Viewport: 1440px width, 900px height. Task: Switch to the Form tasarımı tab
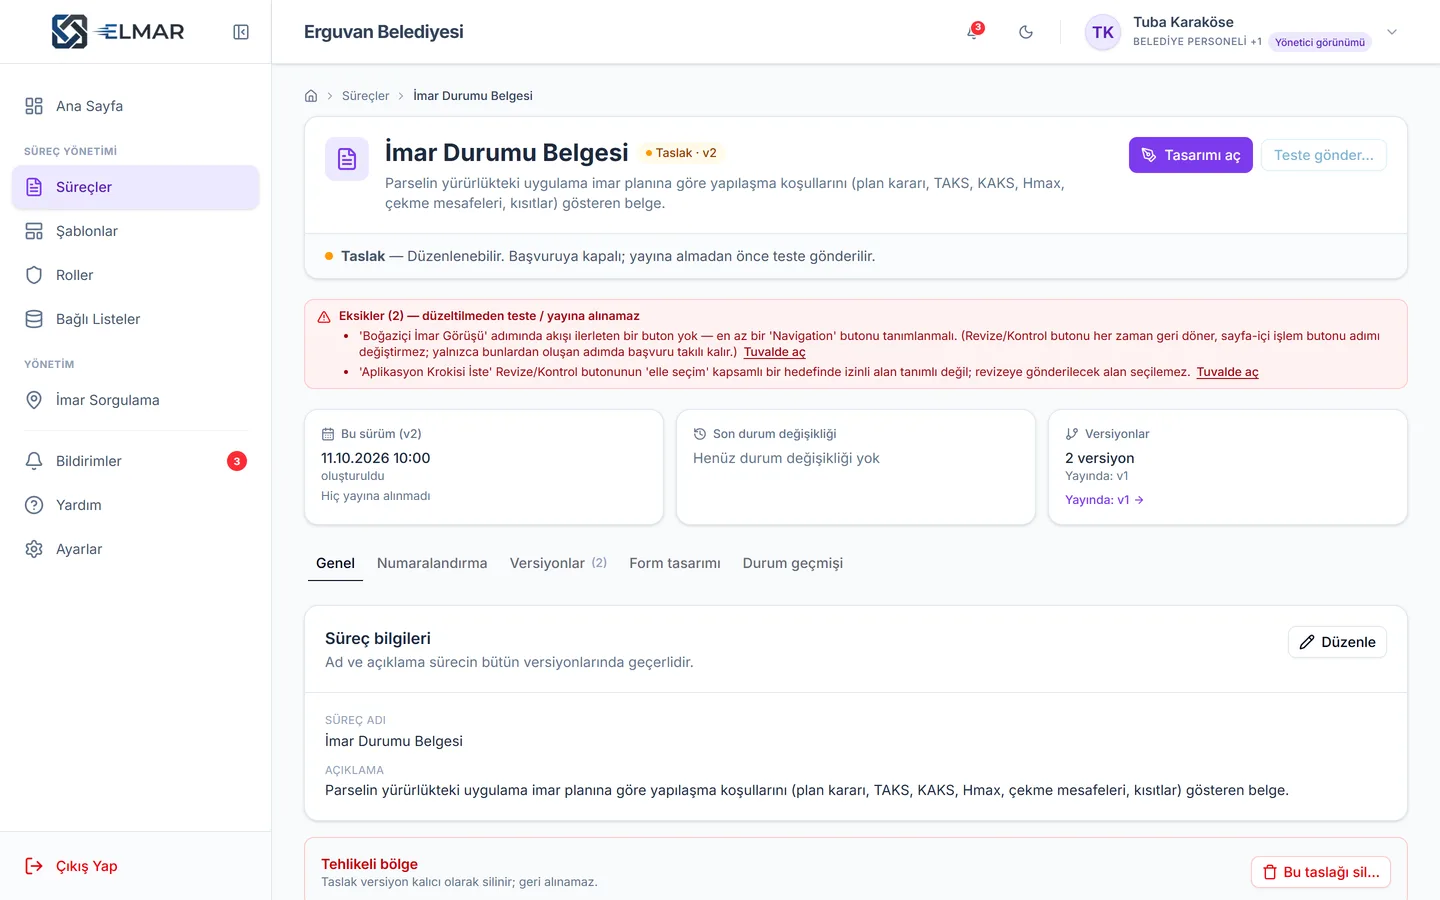coord(675,563)
